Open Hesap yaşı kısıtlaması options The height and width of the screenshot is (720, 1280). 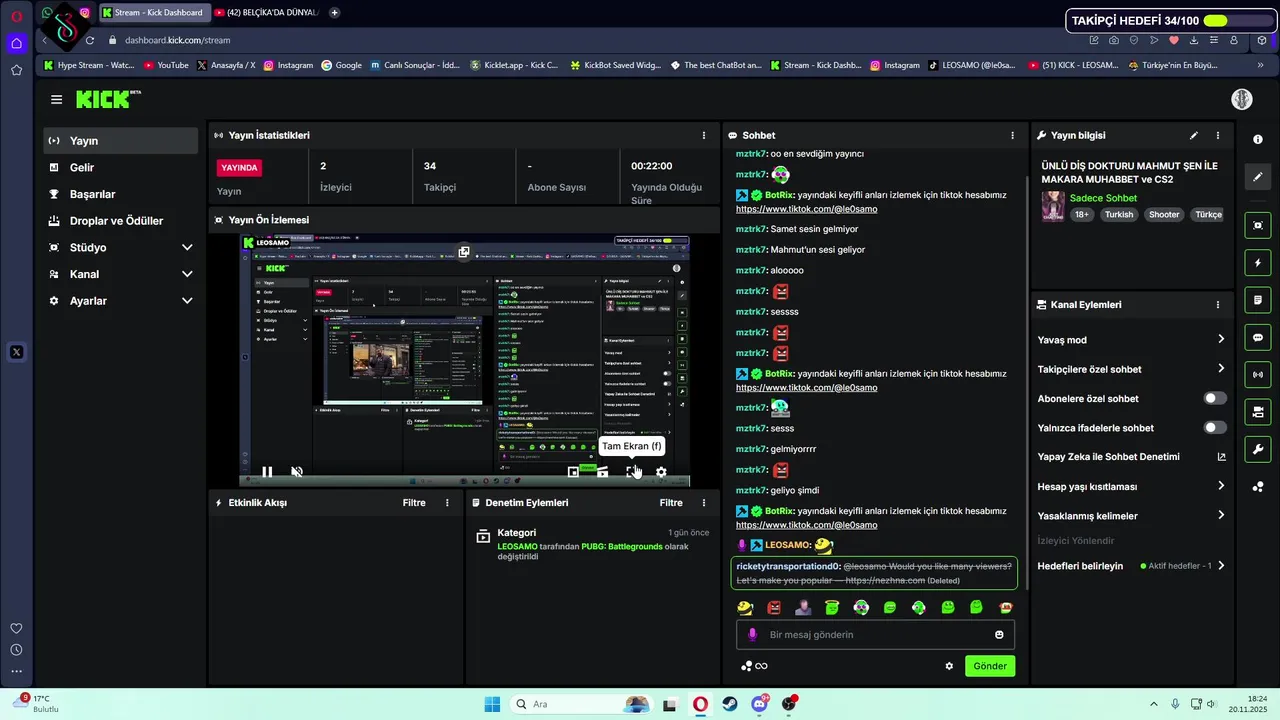click(1131, 487)
